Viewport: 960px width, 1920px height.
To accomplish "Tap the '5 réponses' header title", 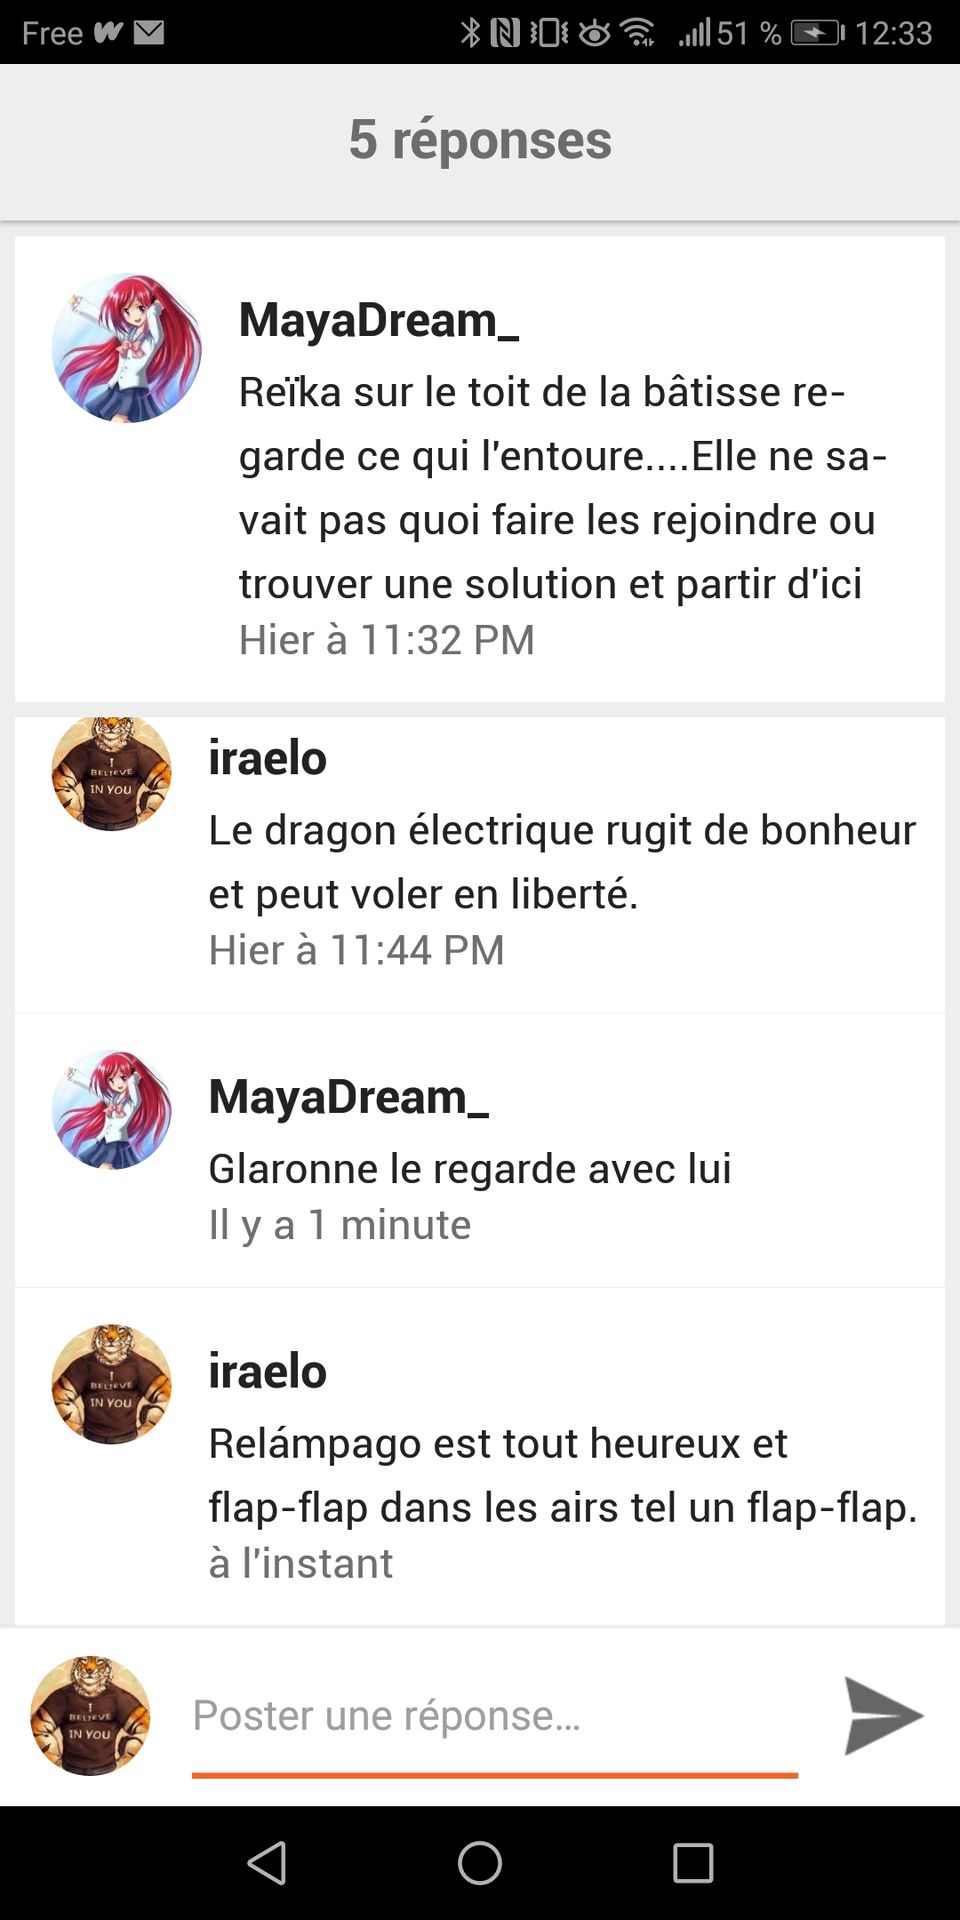I will [x=480, y=140].
